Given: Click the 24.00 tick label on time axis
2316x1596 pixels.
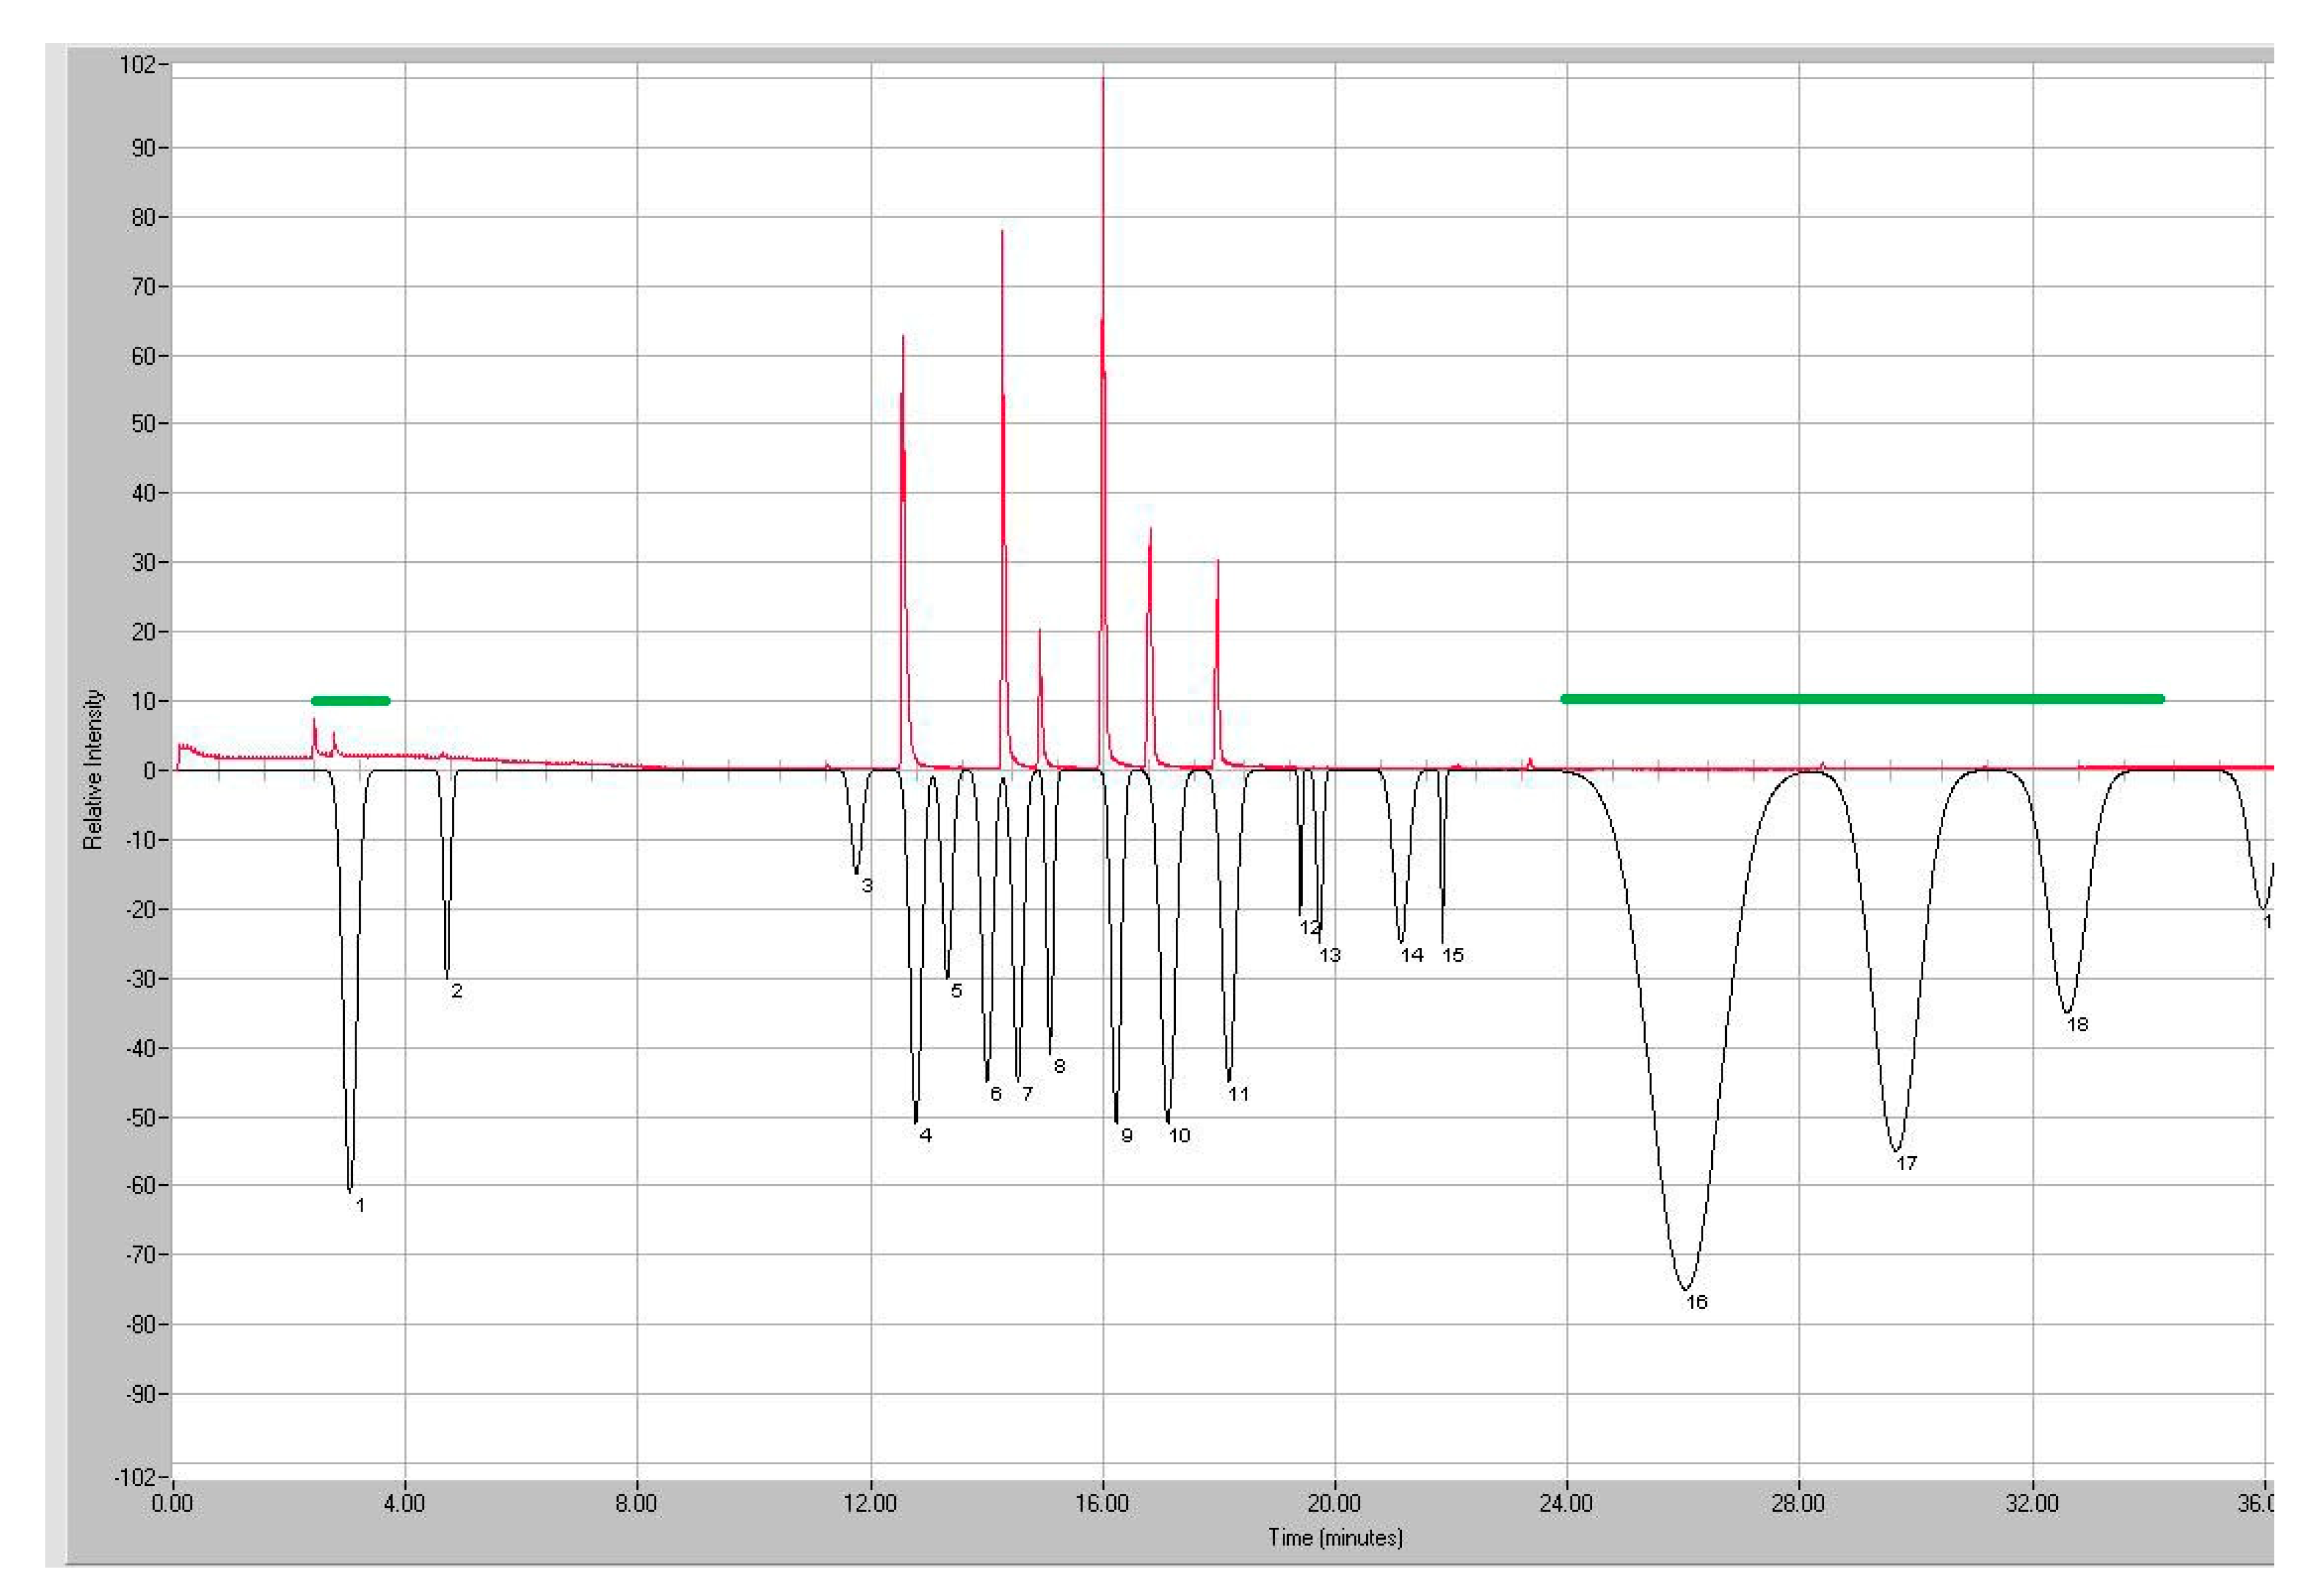Looking at the screenshot, I should (1566, 1504).
